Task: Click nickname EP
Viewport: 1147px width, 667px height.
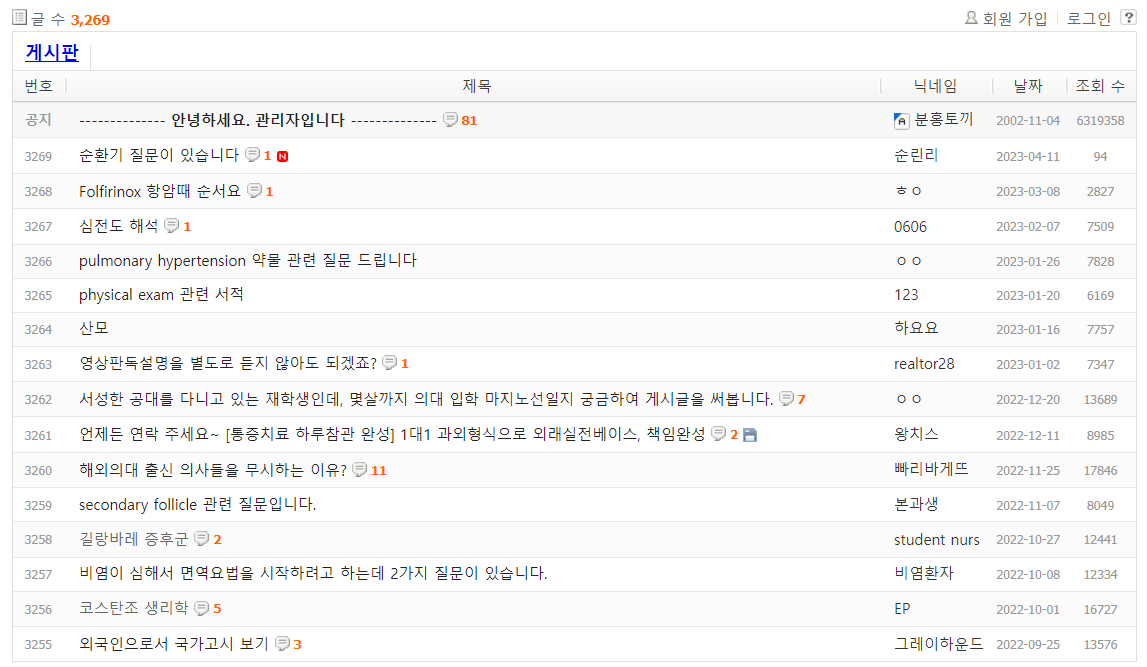Action: point(902,609)
